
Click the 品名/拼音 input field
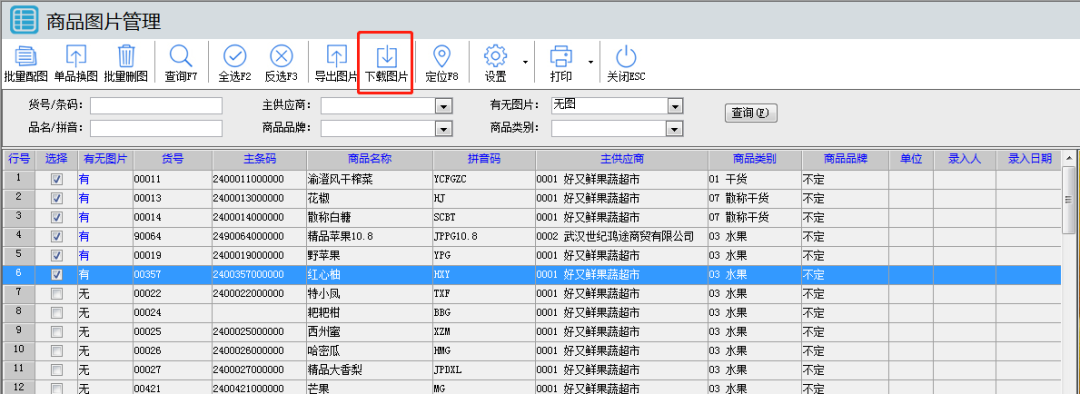click(156, 128)
